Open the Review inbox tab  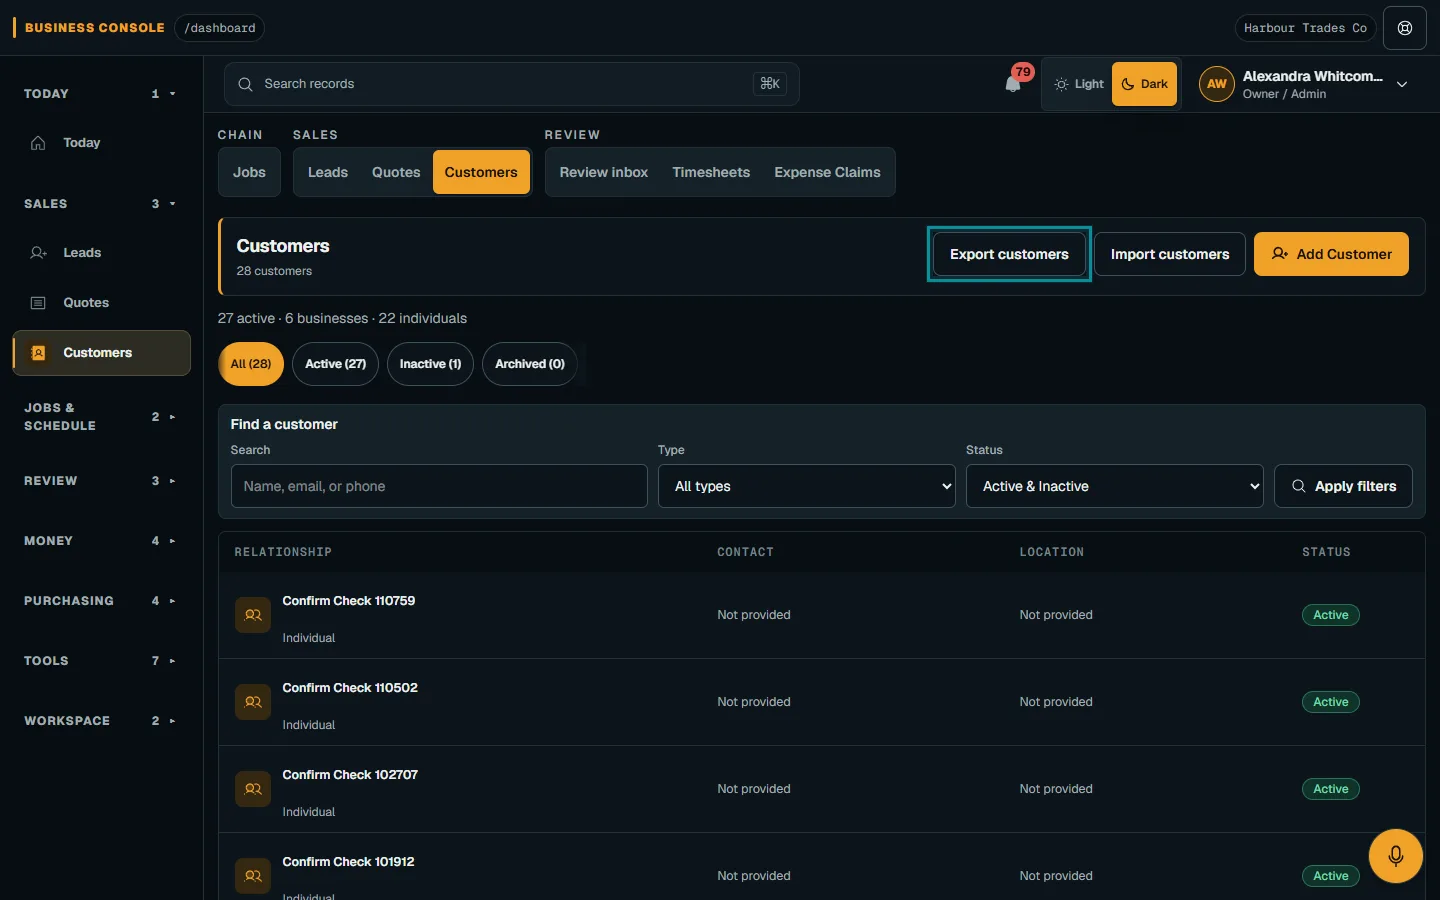604,172
